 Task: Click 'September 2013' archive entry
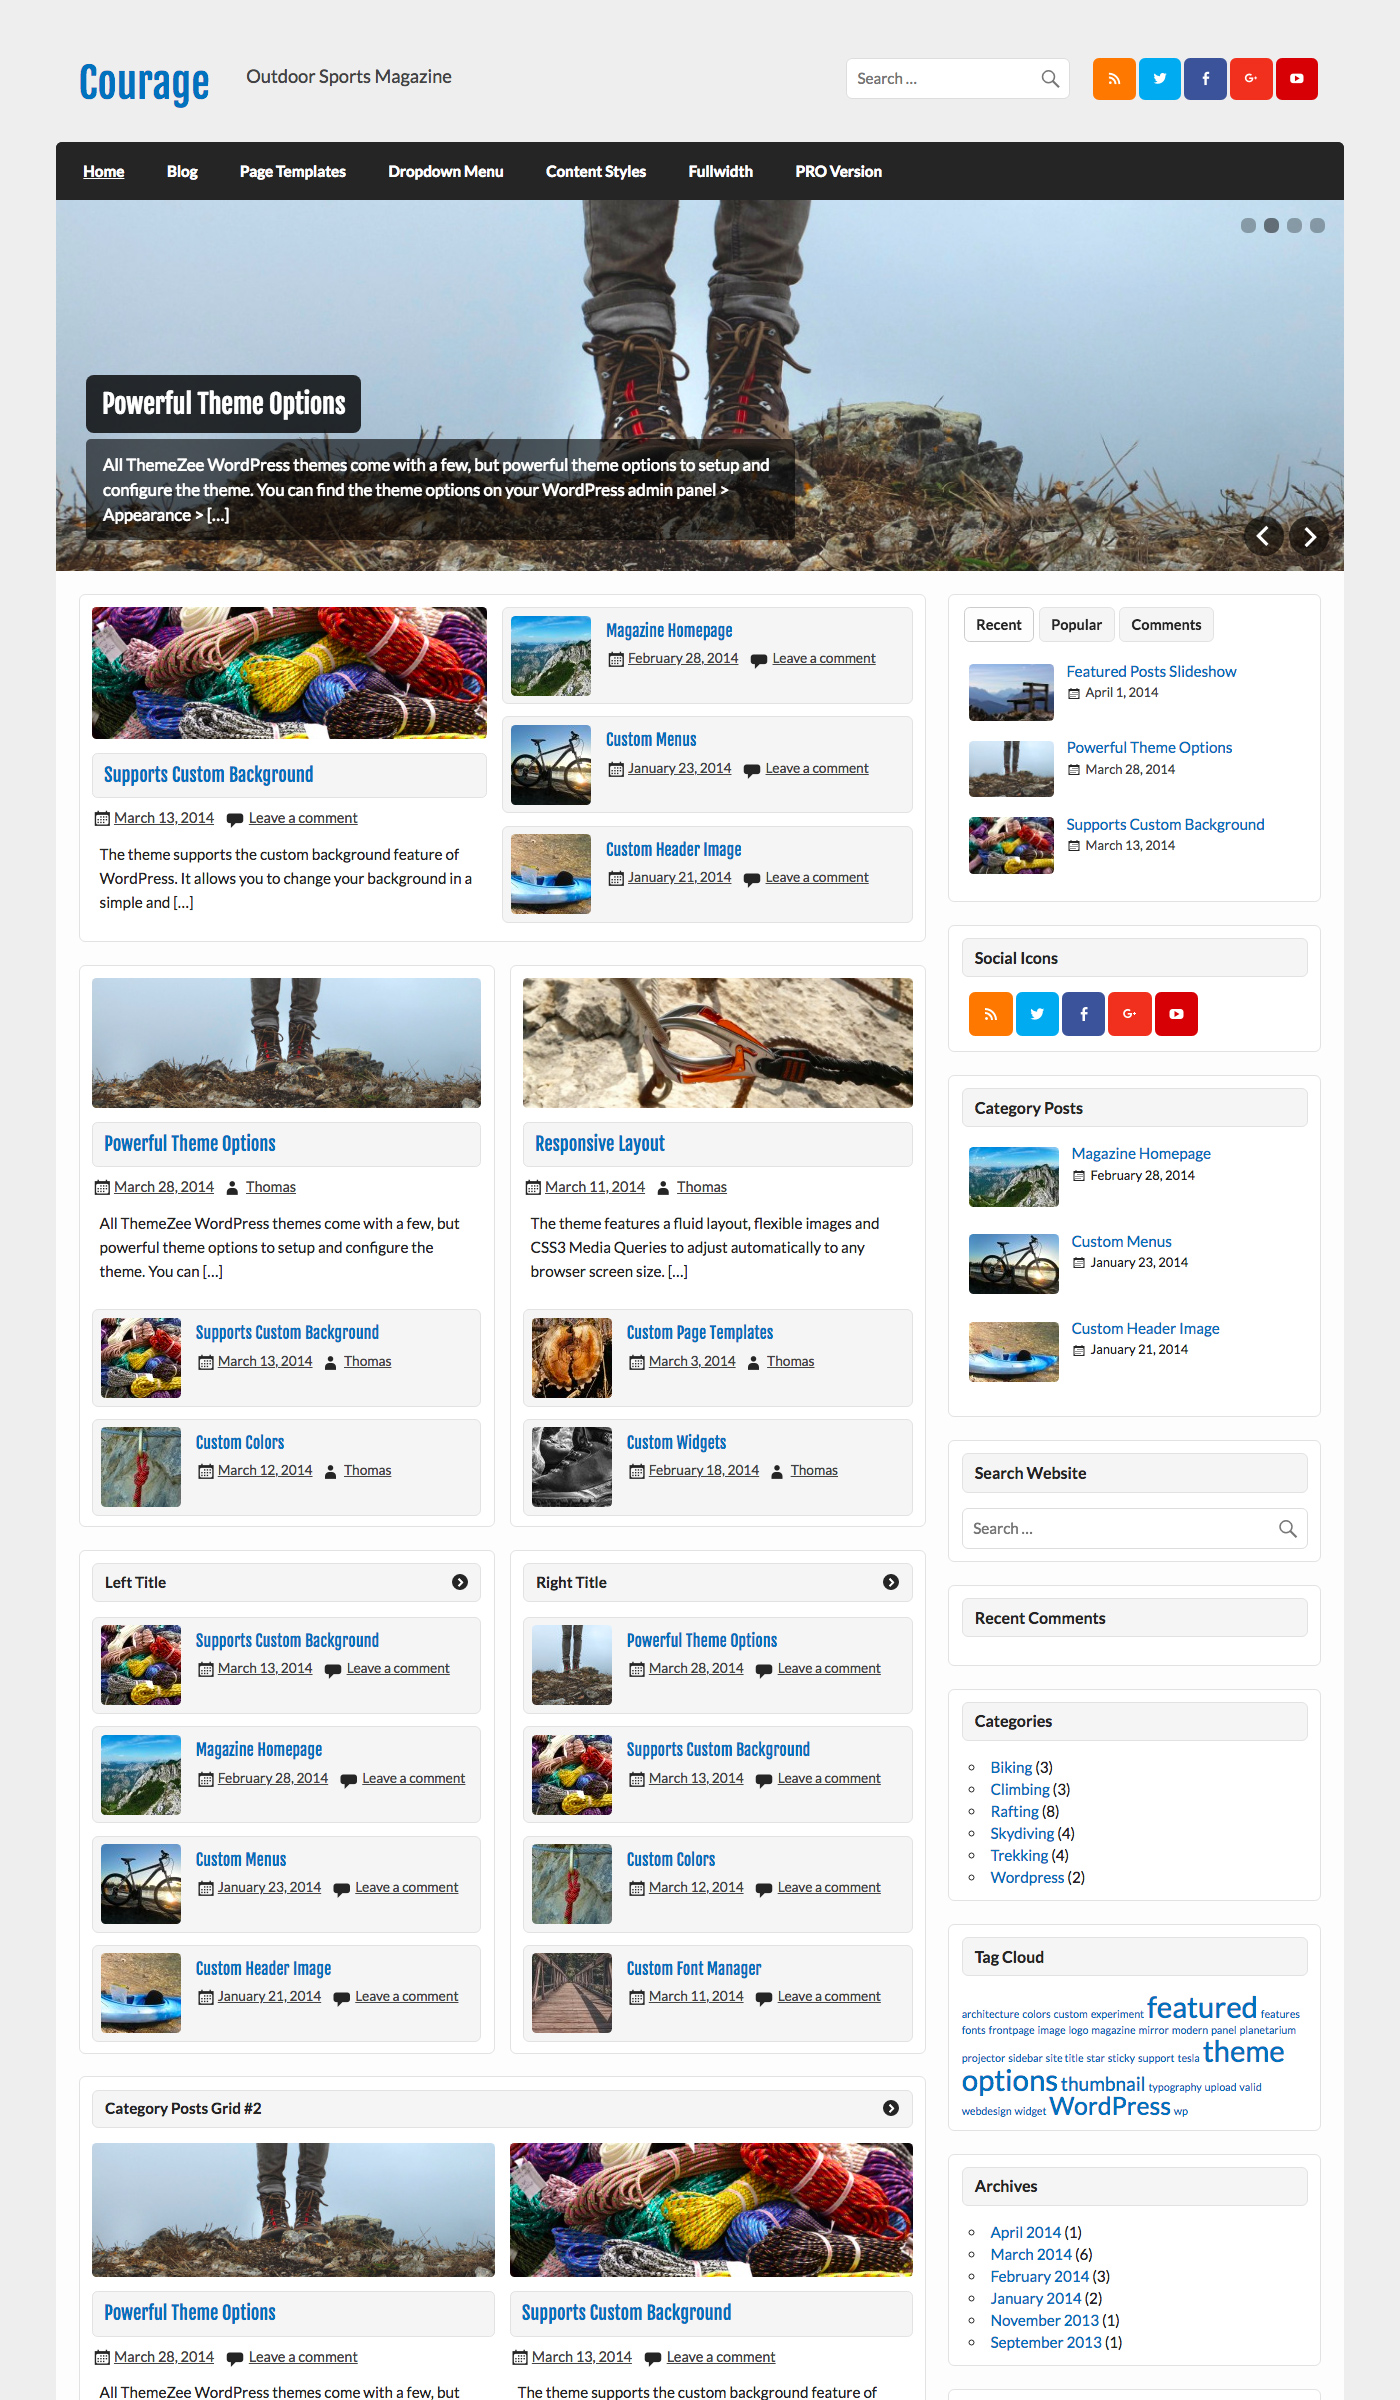coord(1046,2342)
